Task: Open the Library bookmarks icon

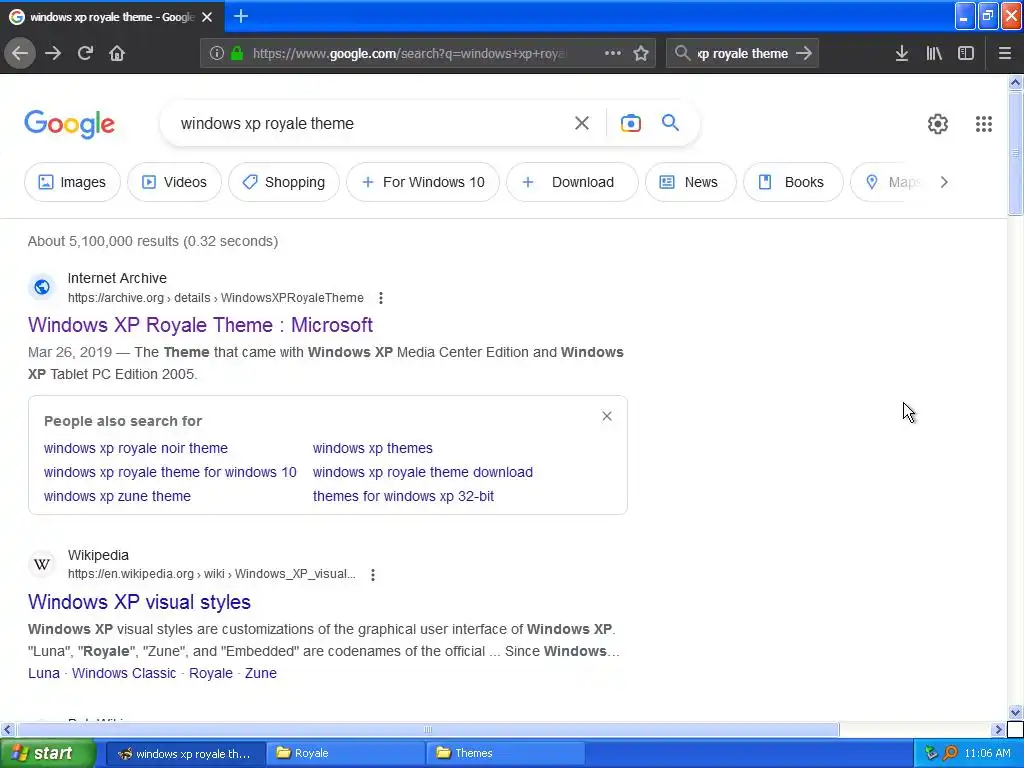Action: pyautogui.click(x=934, y=54)
